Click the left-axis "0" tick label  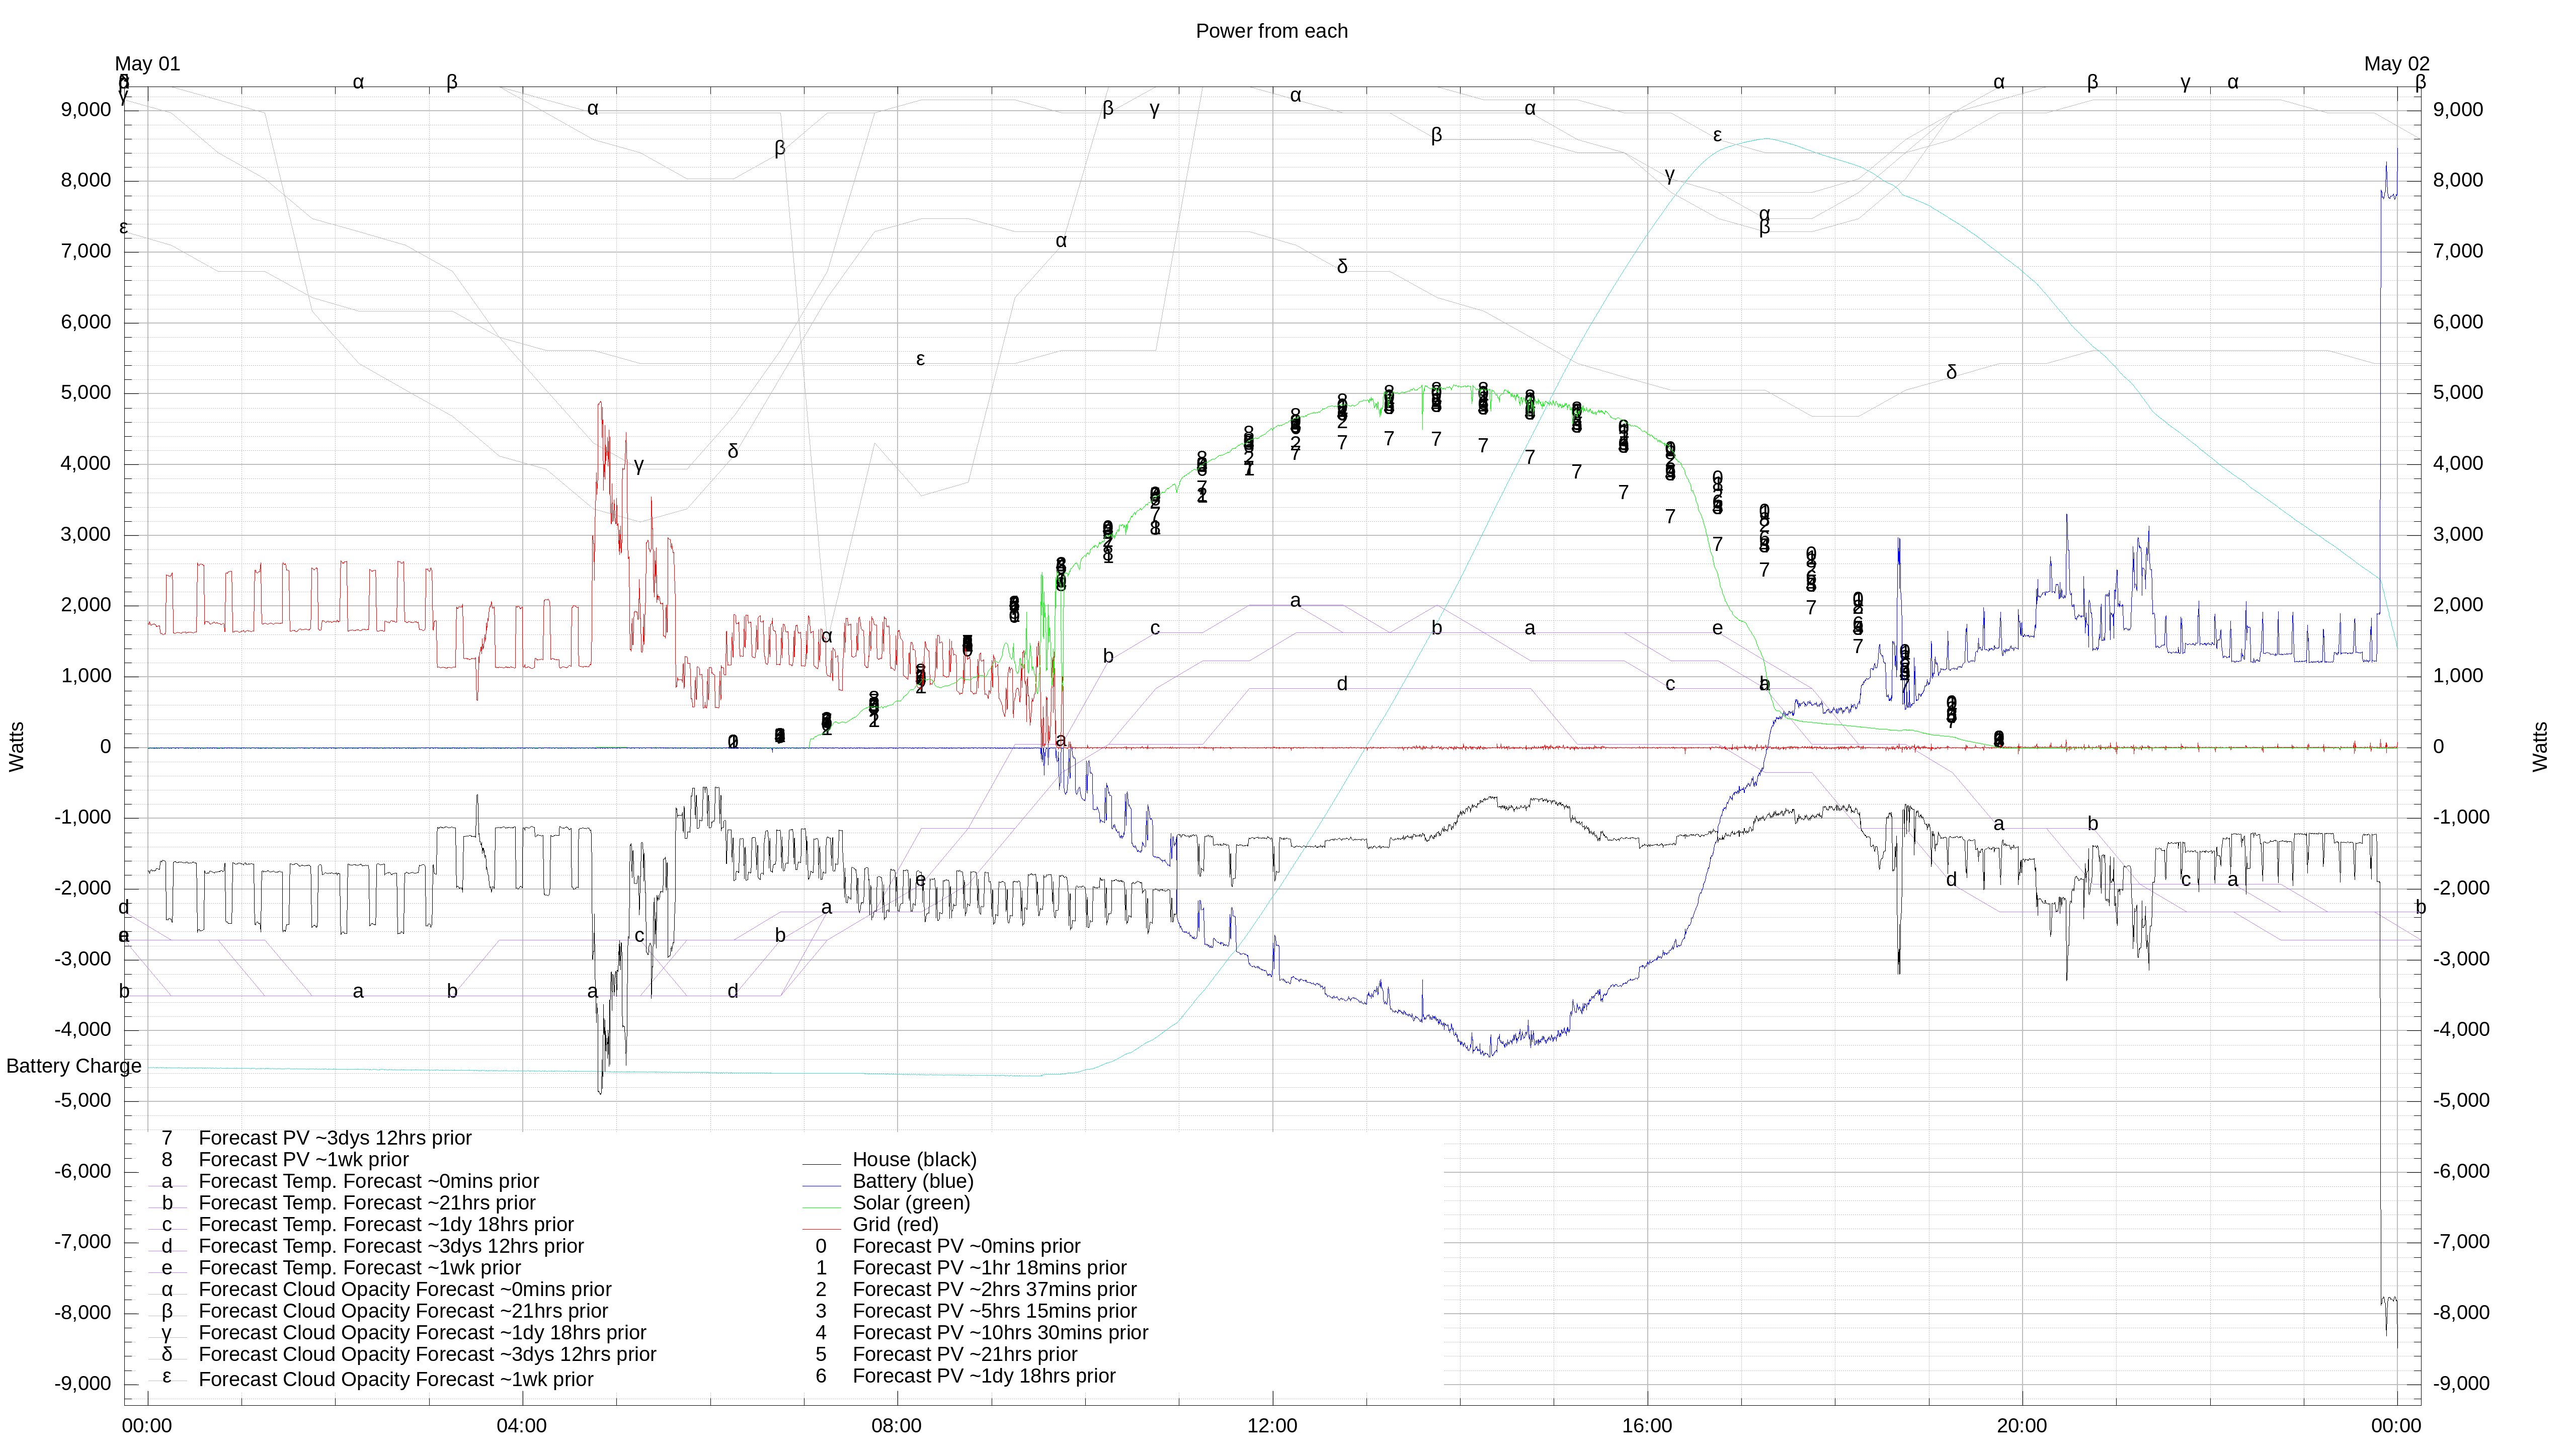click(106, 747)
